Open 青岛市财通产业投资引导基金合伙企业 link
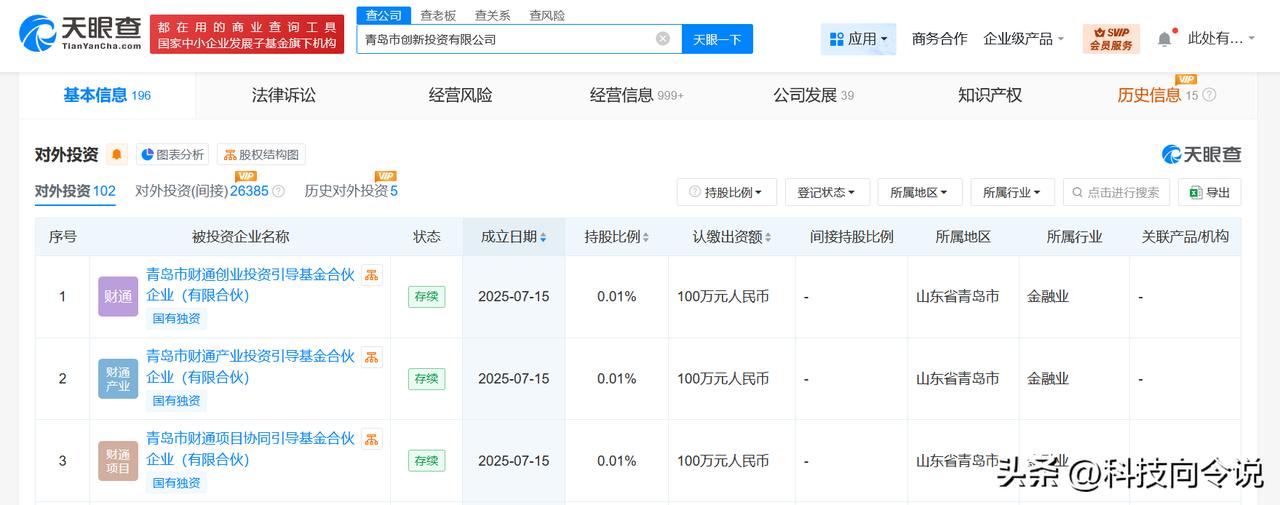The width and height of the screenshot is (1280, 505). (251, 367)
